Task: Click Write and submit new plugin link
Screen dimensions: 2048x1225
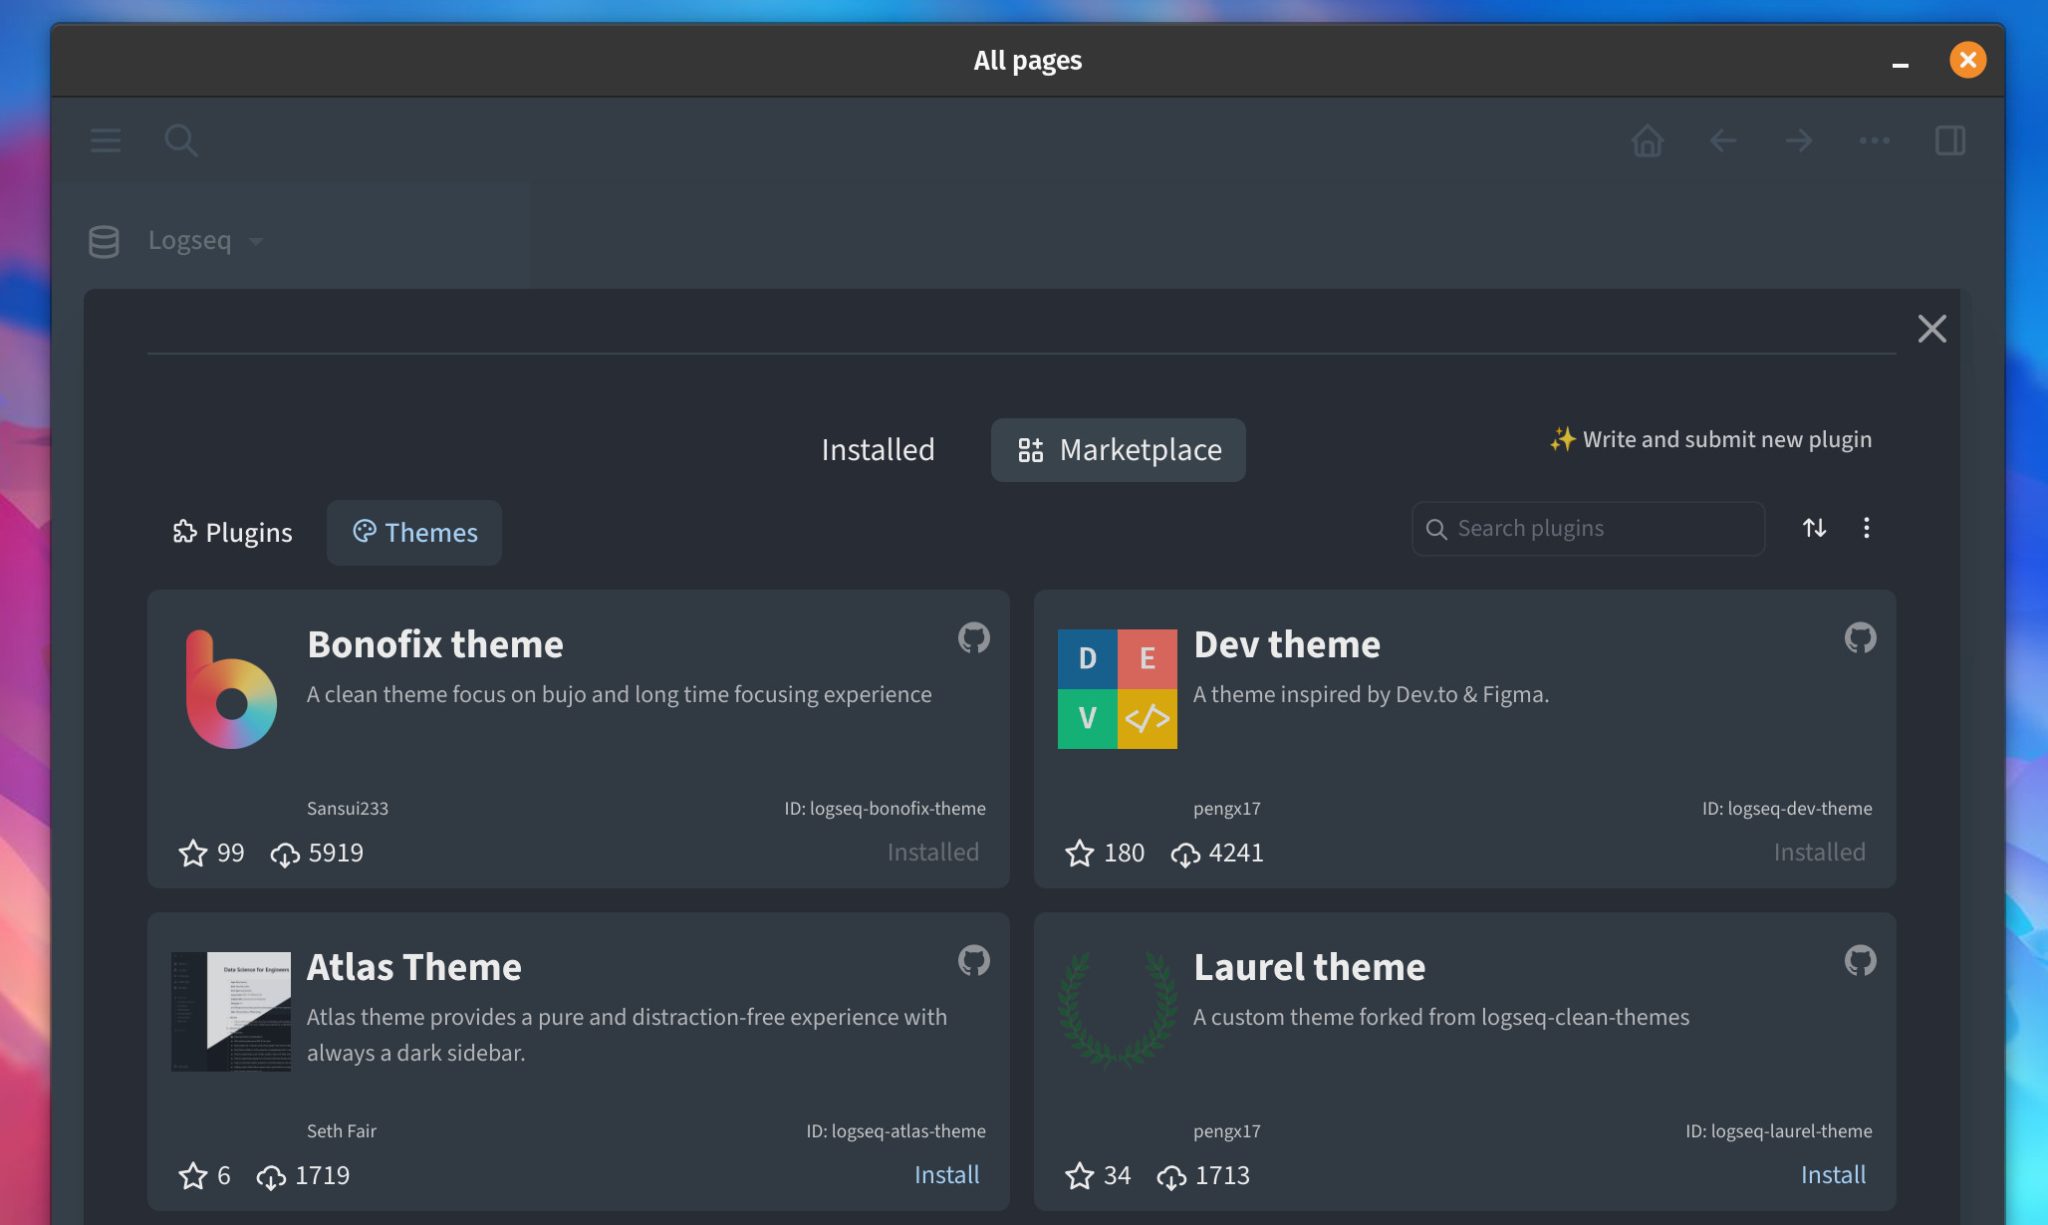Action: click(x=1710, y=440)
